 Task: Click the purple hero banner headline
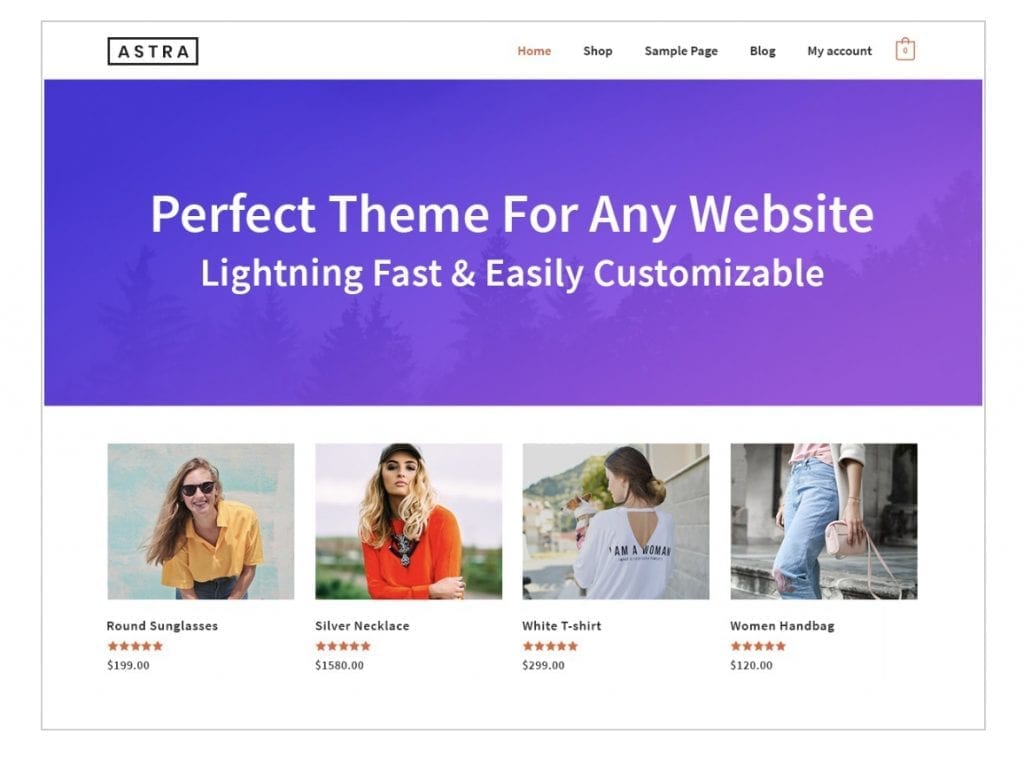[512, 214]
